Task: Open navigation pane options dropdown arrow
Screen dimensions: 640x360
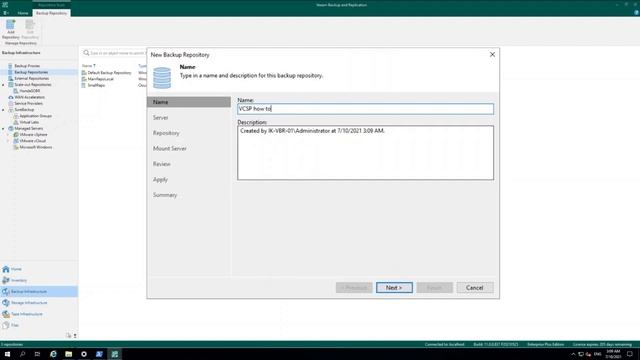Action: [x=75, y=336]
